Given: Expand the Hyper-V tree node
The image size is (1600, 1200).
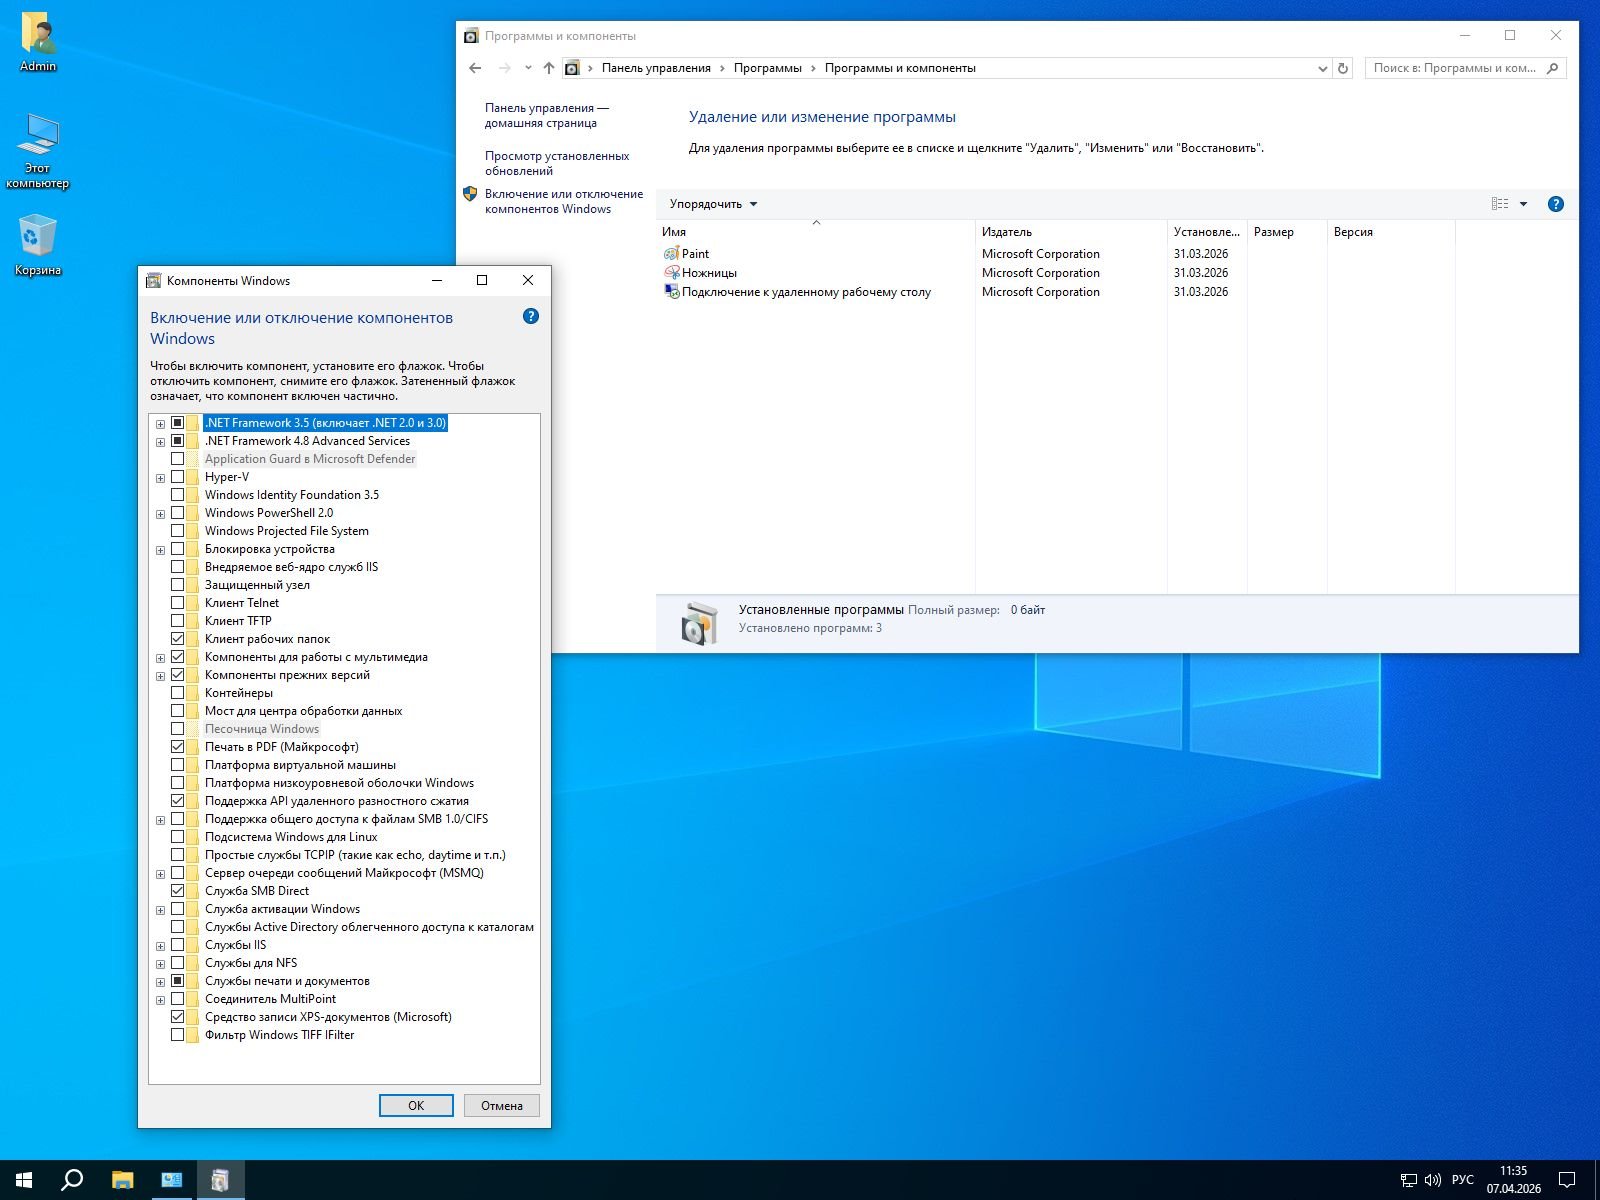Looking at the screenshot, I should point(160,478).
